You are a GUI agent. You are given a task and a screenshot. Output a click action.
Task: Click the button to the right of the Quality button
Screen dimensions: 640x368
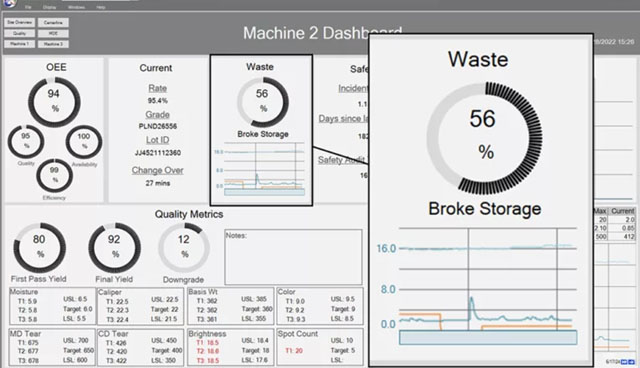click(x=53, y=33)
